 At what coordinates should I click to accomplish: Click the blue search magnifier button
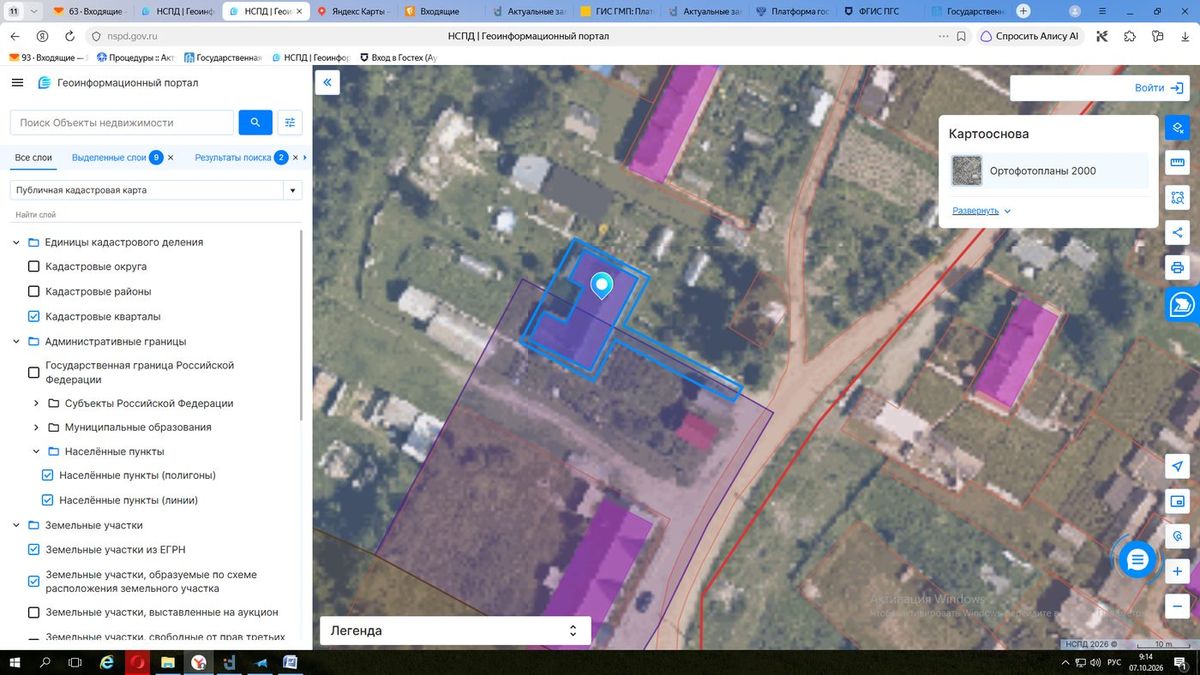(255, 123)
